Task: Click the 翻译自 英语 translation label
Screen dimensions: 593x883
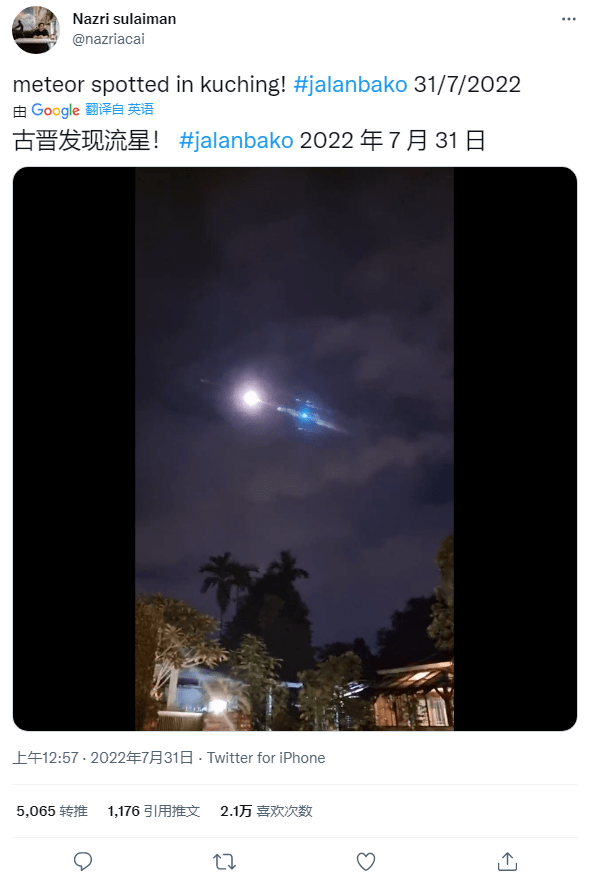Action: 119,109
